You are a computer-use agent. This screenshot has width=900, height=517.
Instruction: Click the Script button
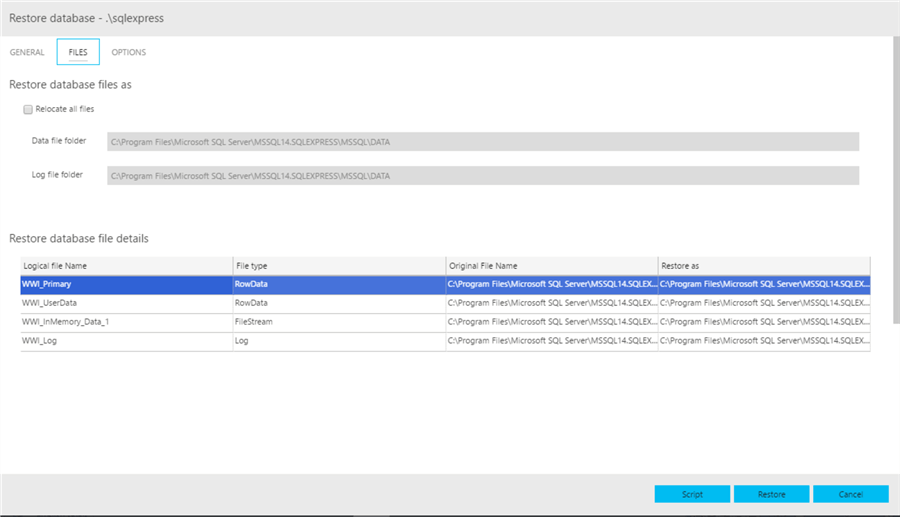(692, 494)
